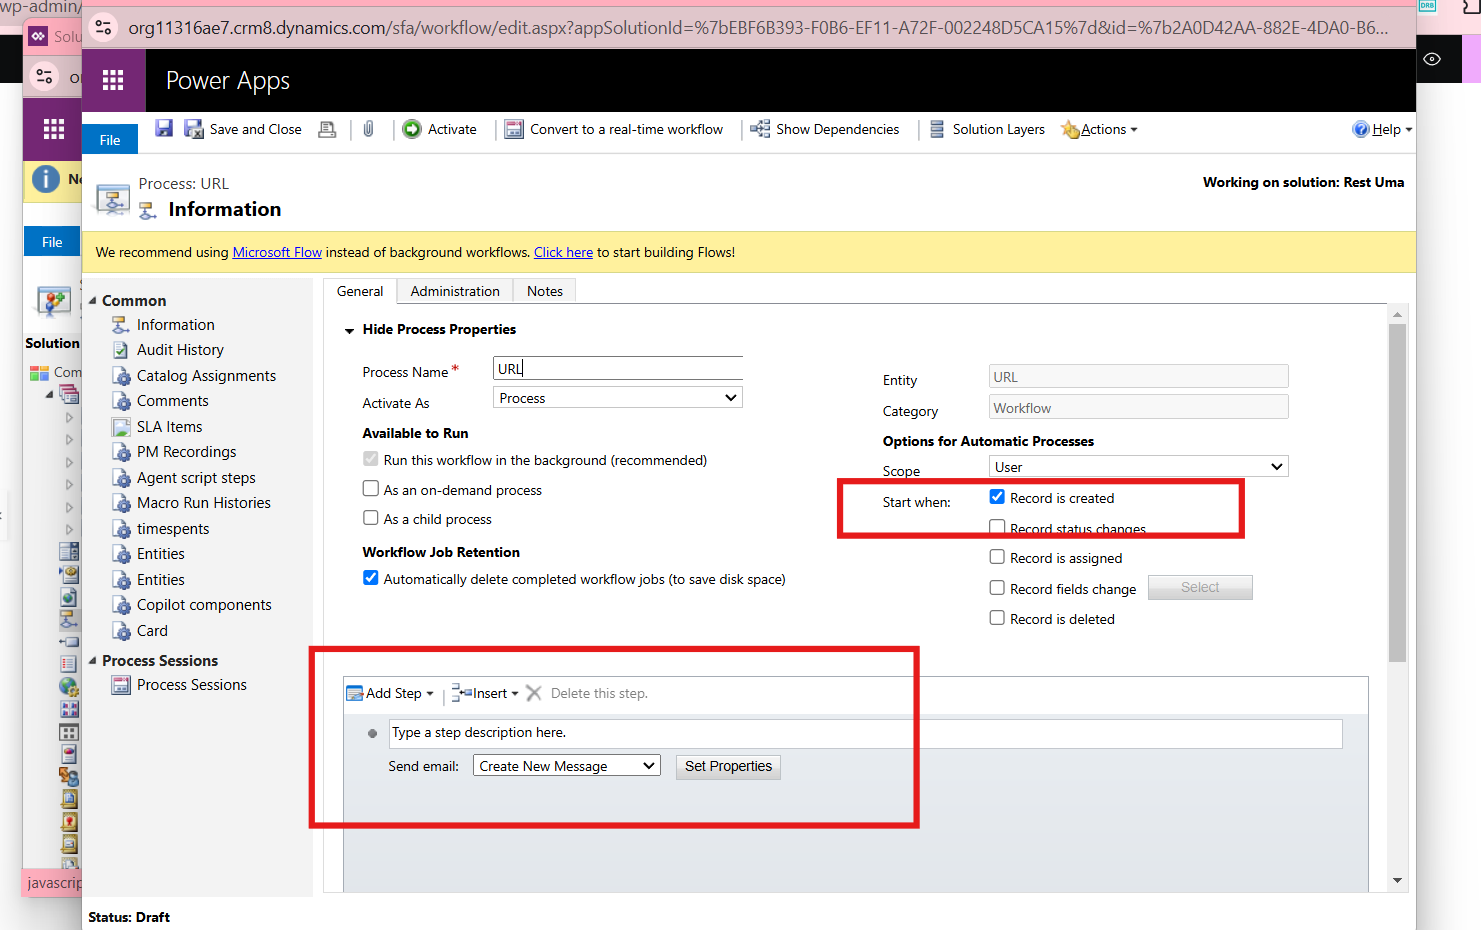Open the Send email message dropdown
This screenshot has width=1481, height=930.
coord(567,766)
